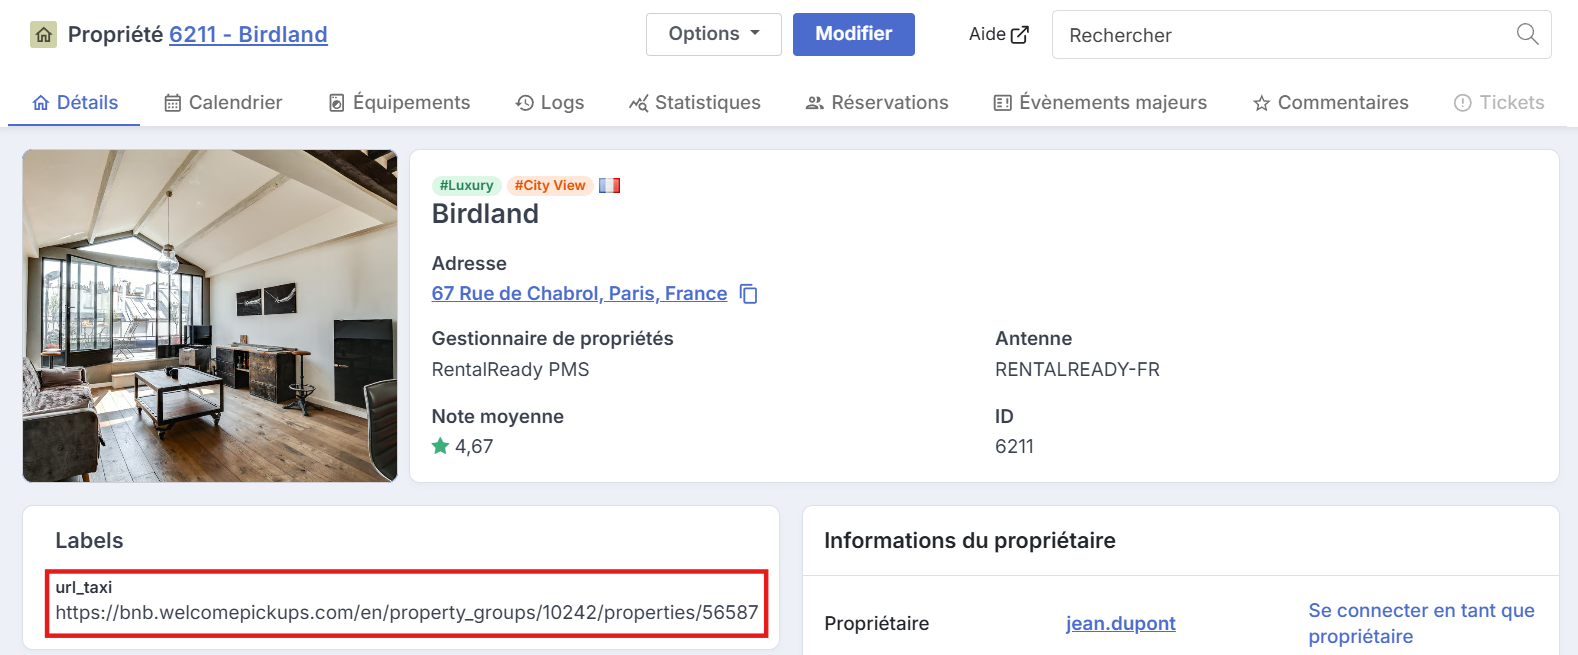Copy the address with the clipboard icon

point(749,294)
